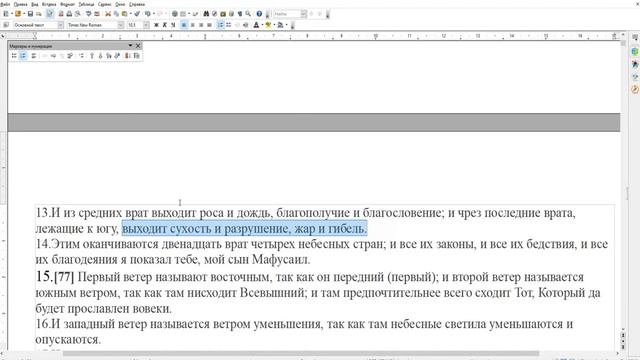Apply Font Color with the A icon
The width and height of the screenshot is (640, 360).
pos(256,25)
